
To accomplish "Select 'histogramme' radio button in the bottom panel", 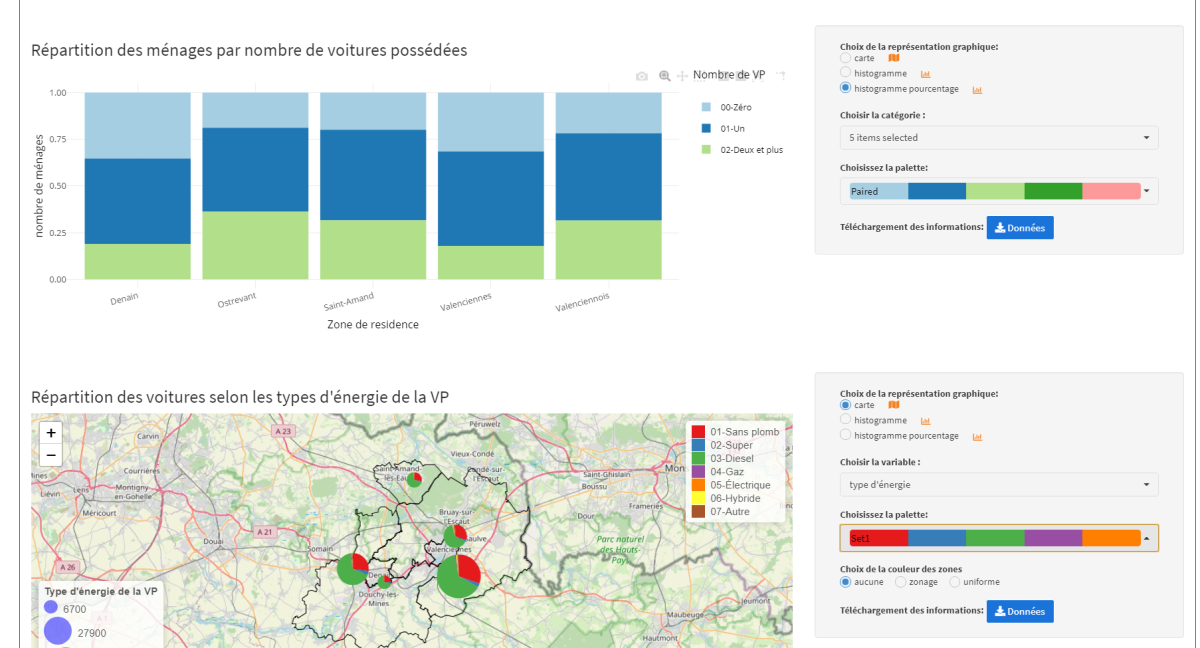I will point(846,421).
